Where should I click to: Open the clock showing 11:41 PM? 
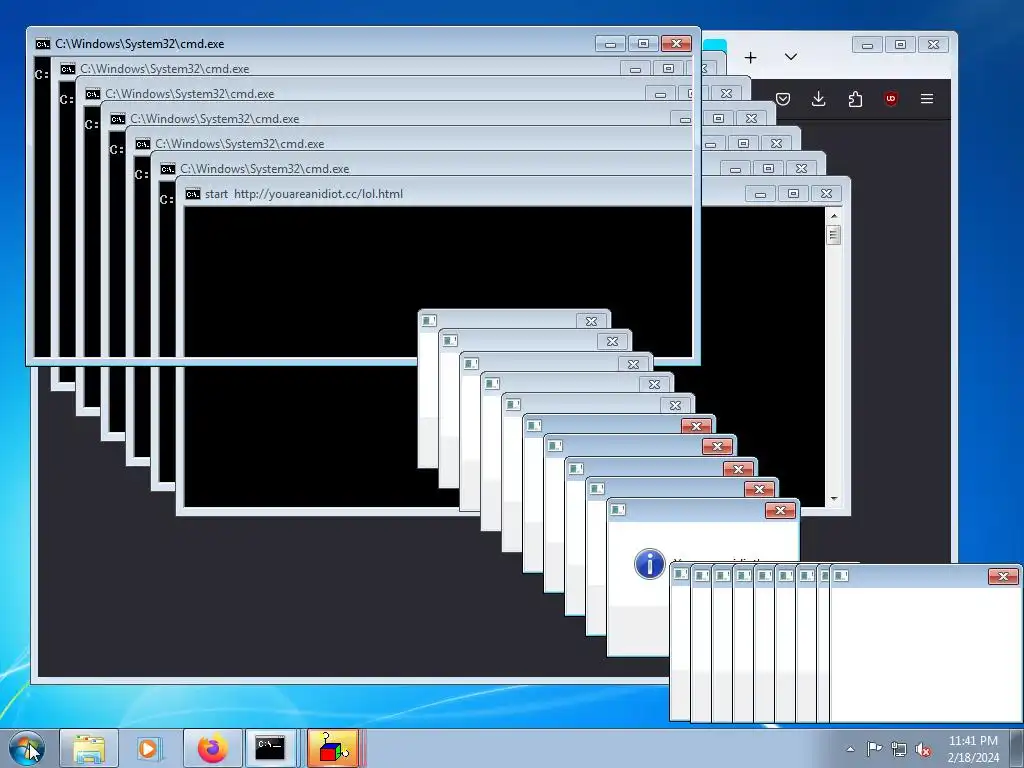973,749
